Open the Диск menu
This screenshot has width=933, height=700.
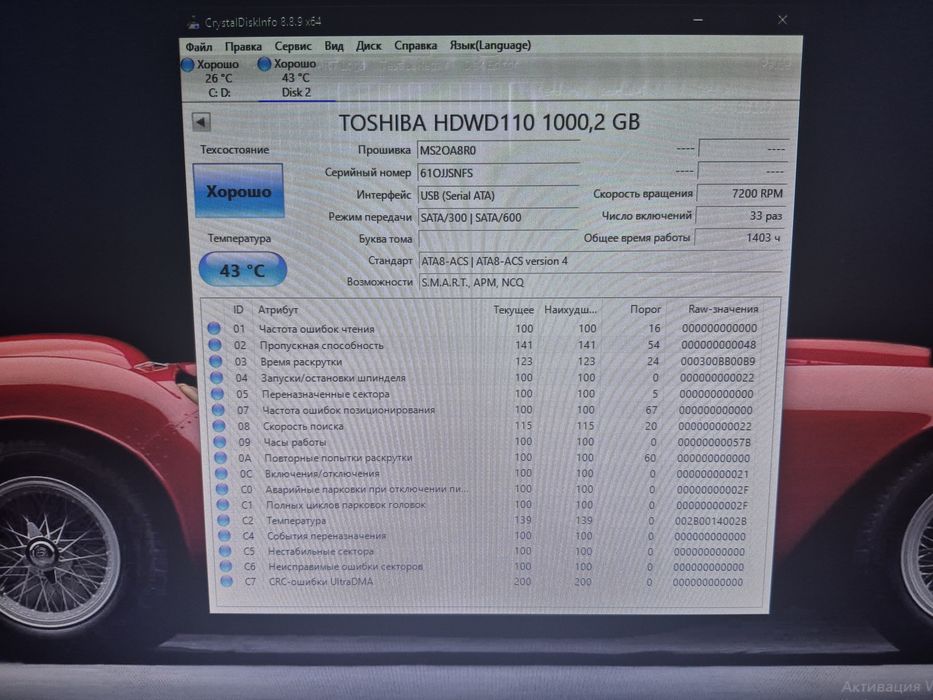click(368, 45)
